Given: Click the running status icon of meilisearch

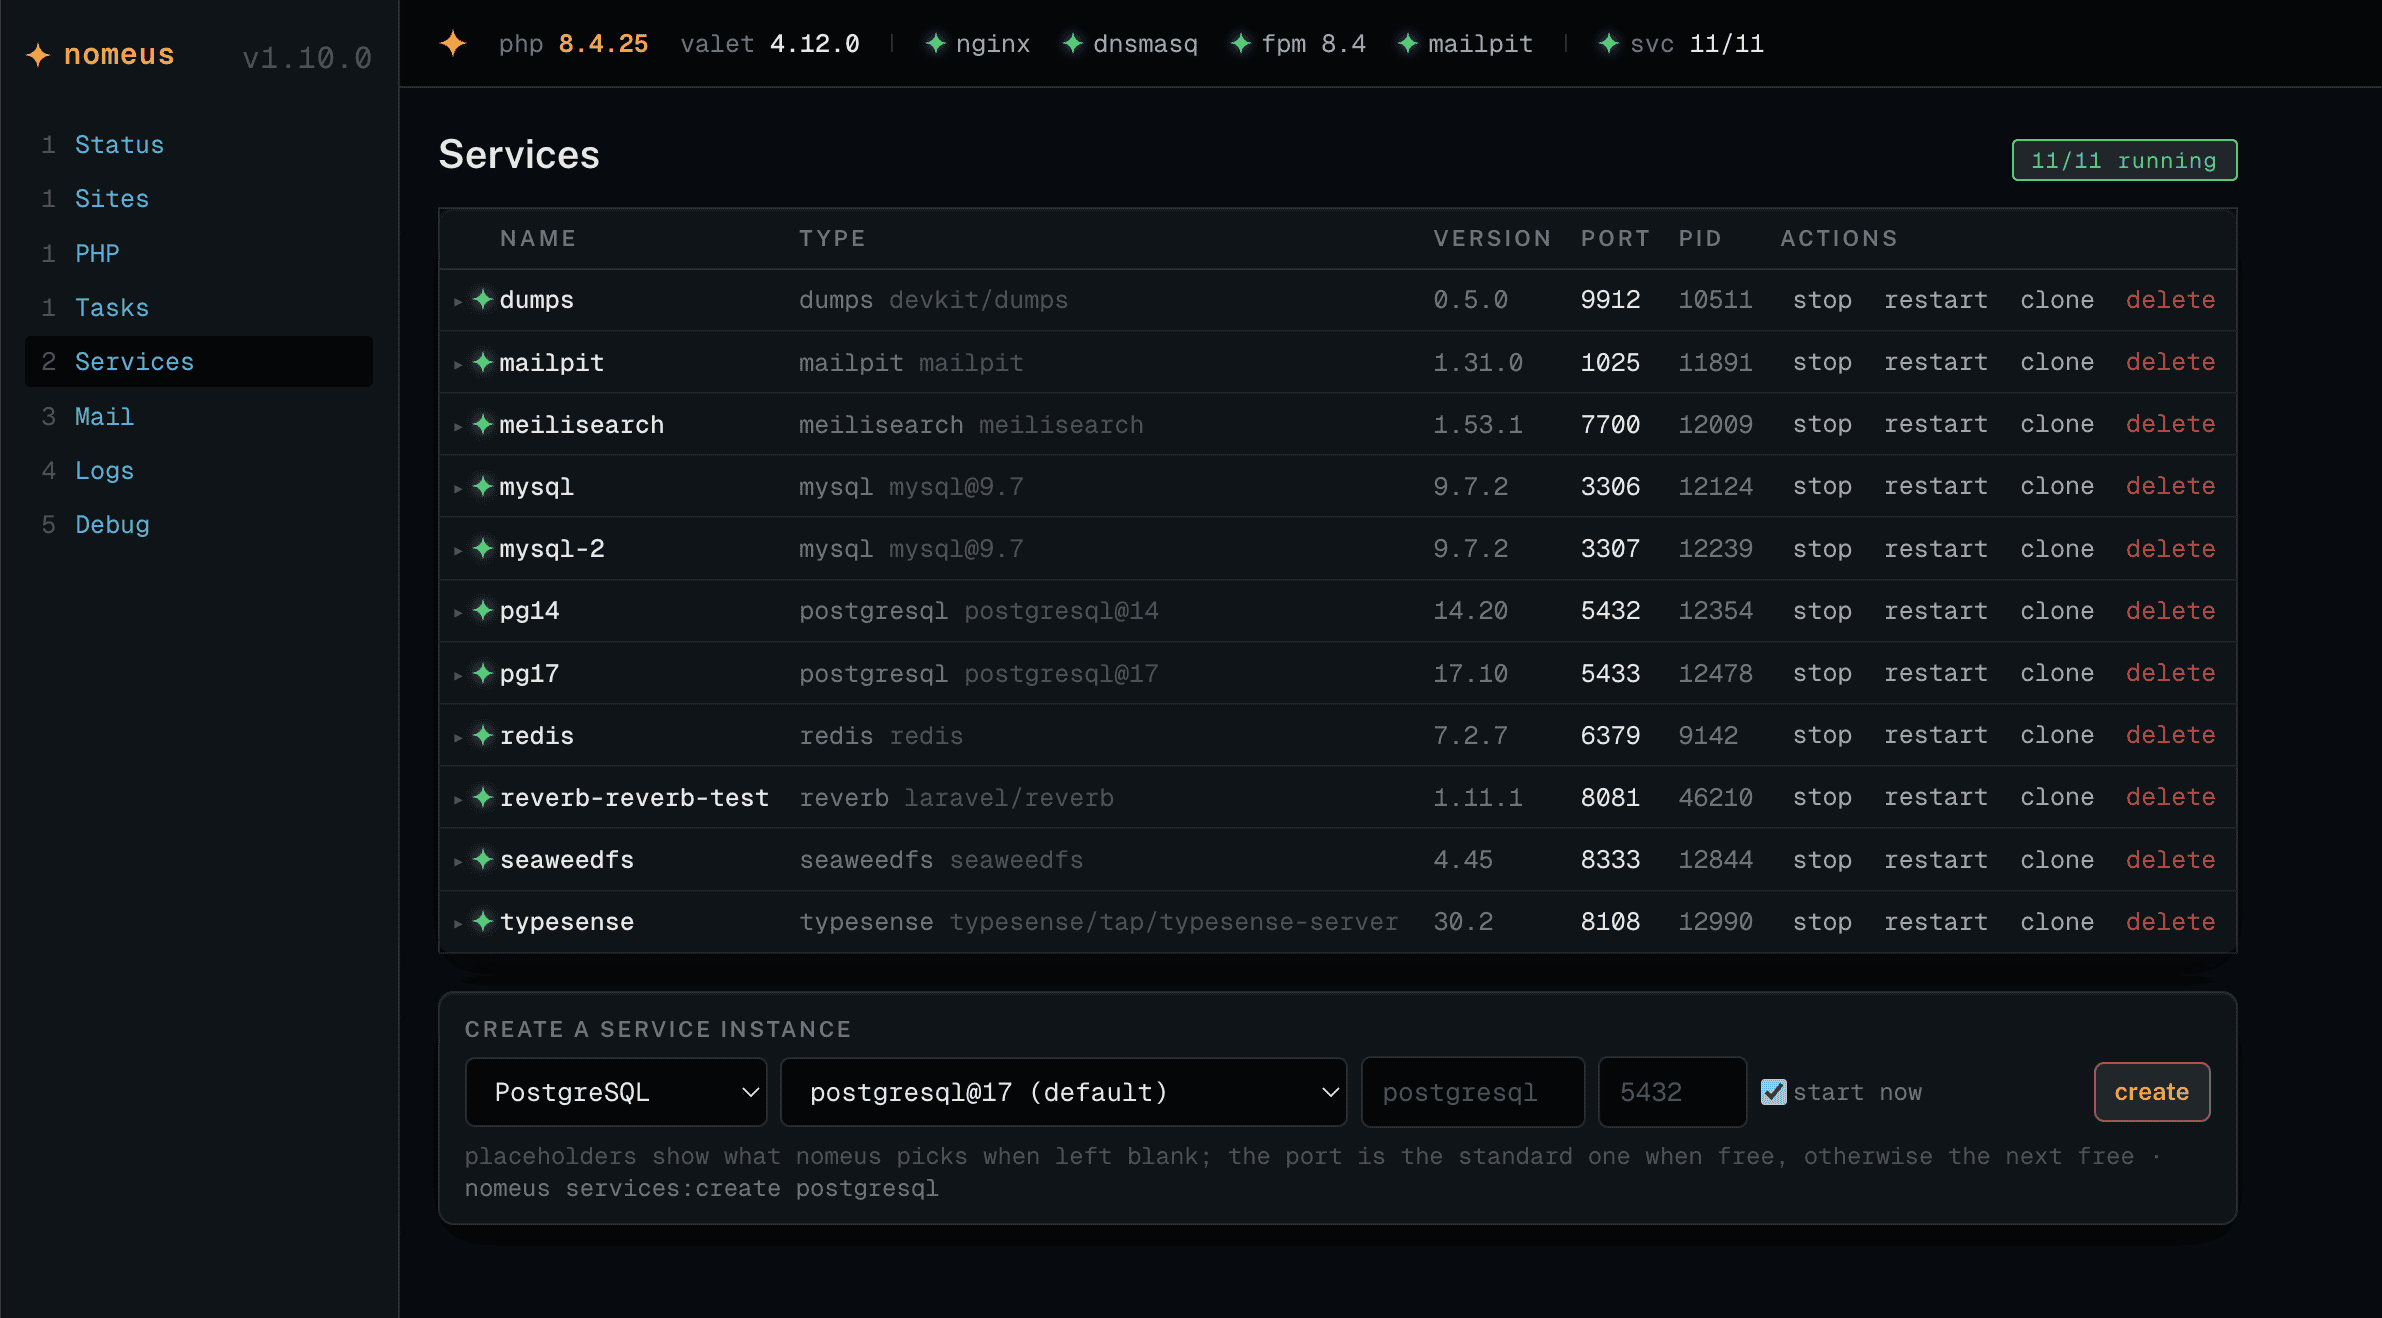Looking at the screenshot, I should [x=483, y=424].
